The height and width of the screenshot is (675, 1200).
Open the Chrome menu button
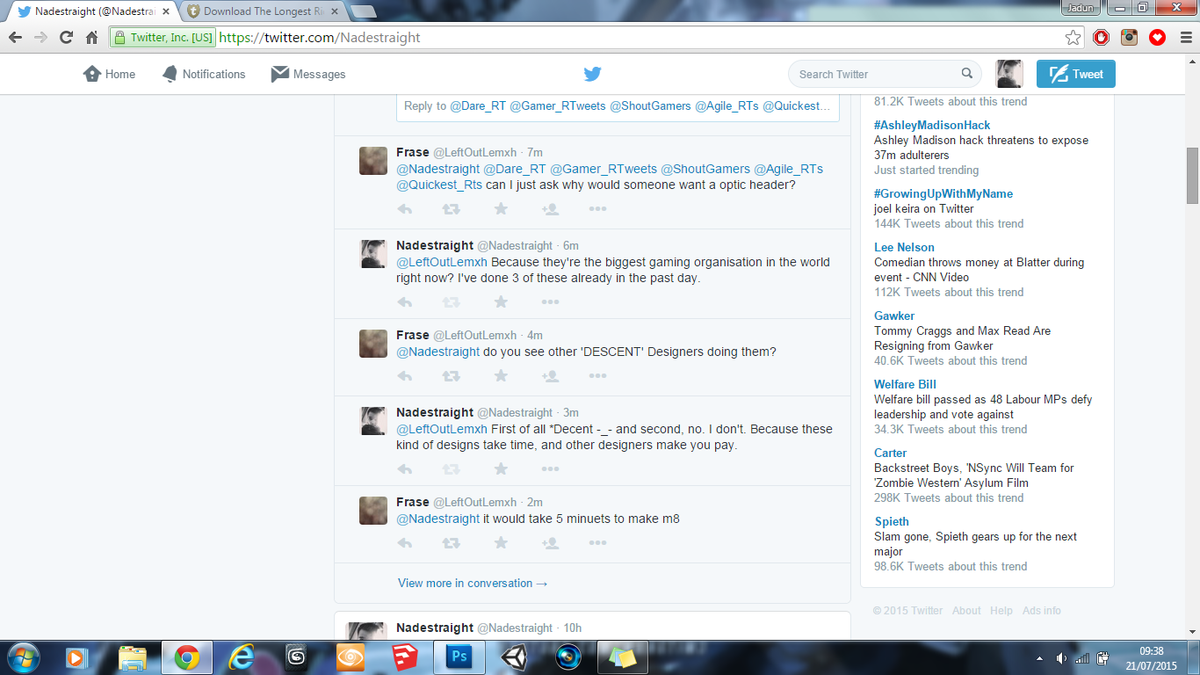[x=1185, y=38]
